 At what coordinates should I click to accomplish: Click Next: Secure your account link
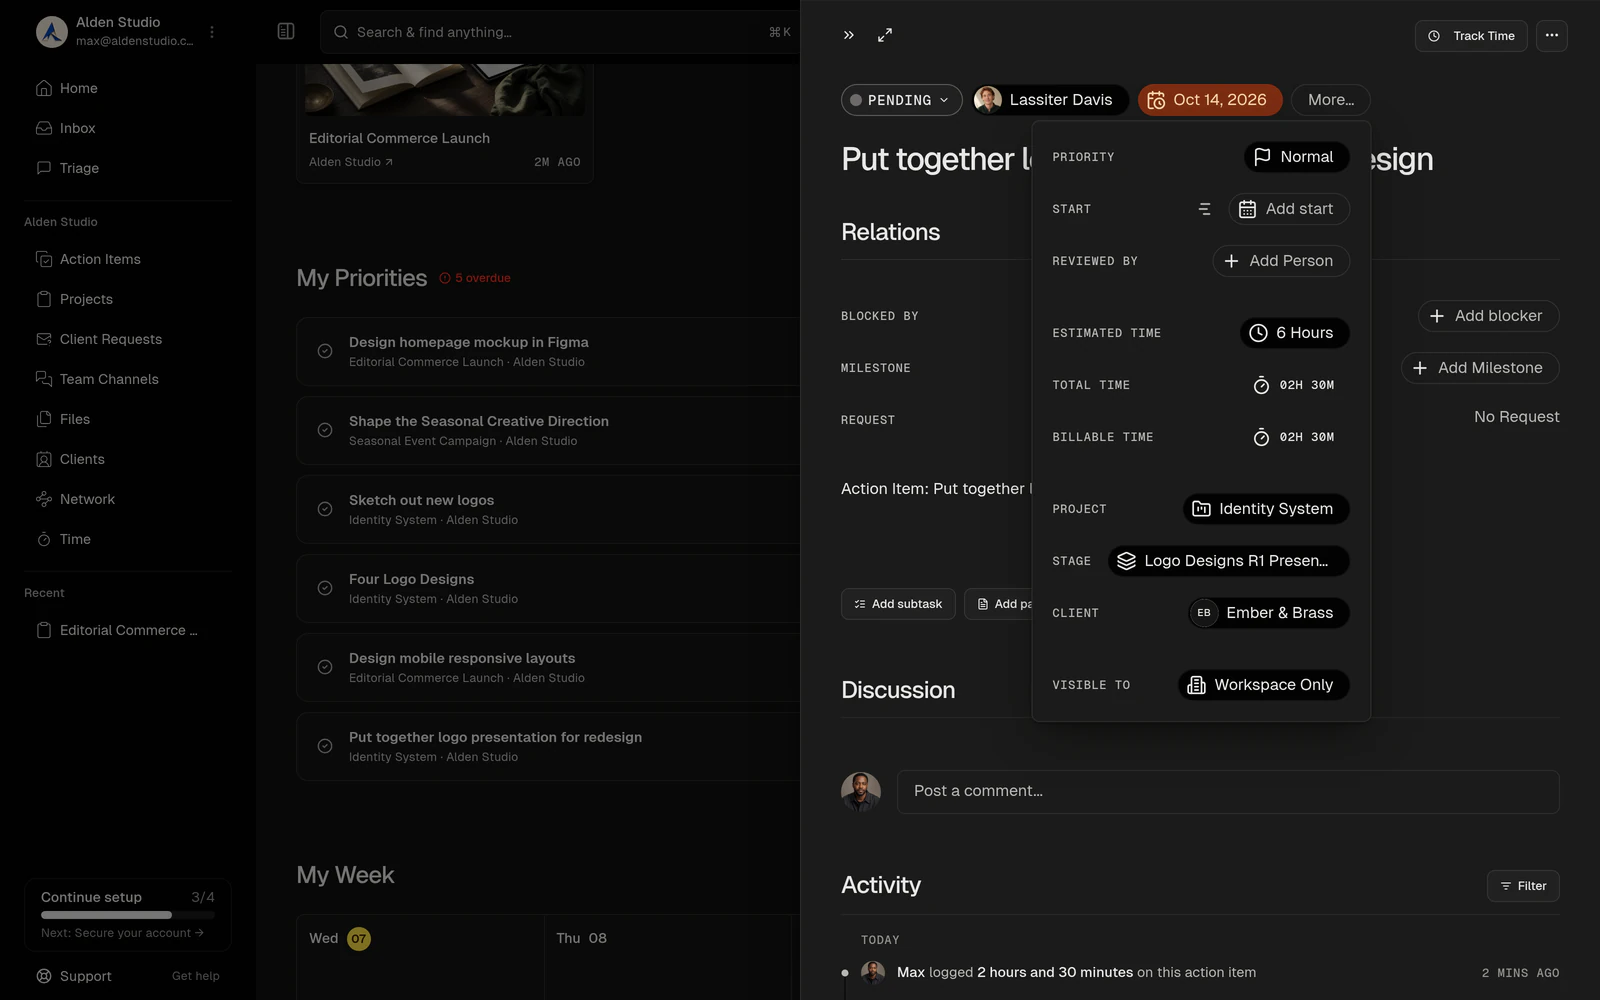122,933
